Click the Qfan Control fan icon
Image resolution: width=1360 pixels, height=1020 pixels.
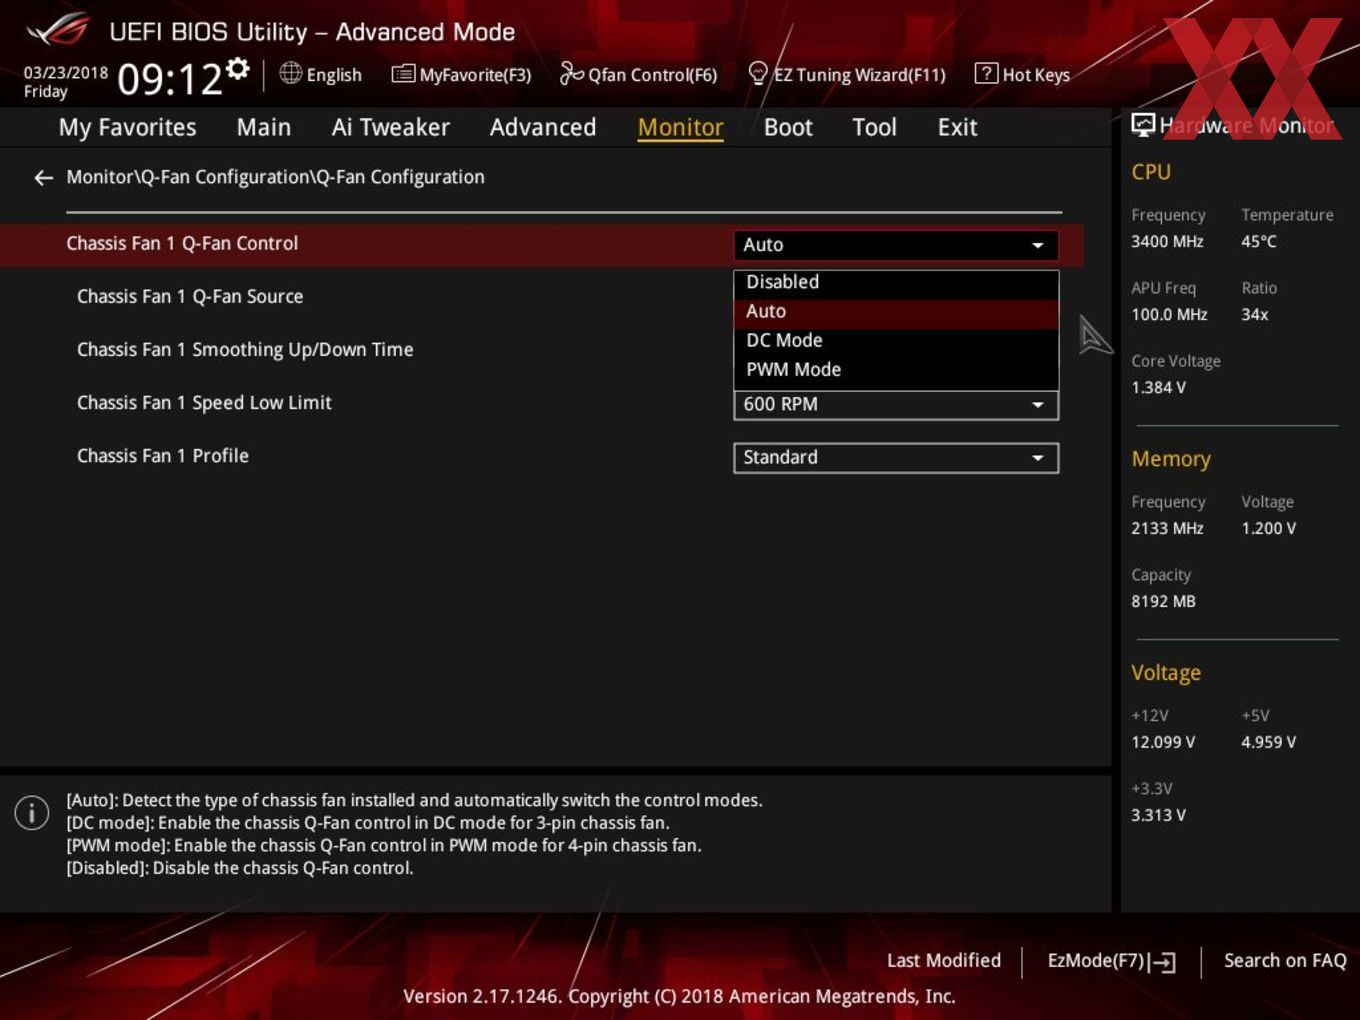571,73
